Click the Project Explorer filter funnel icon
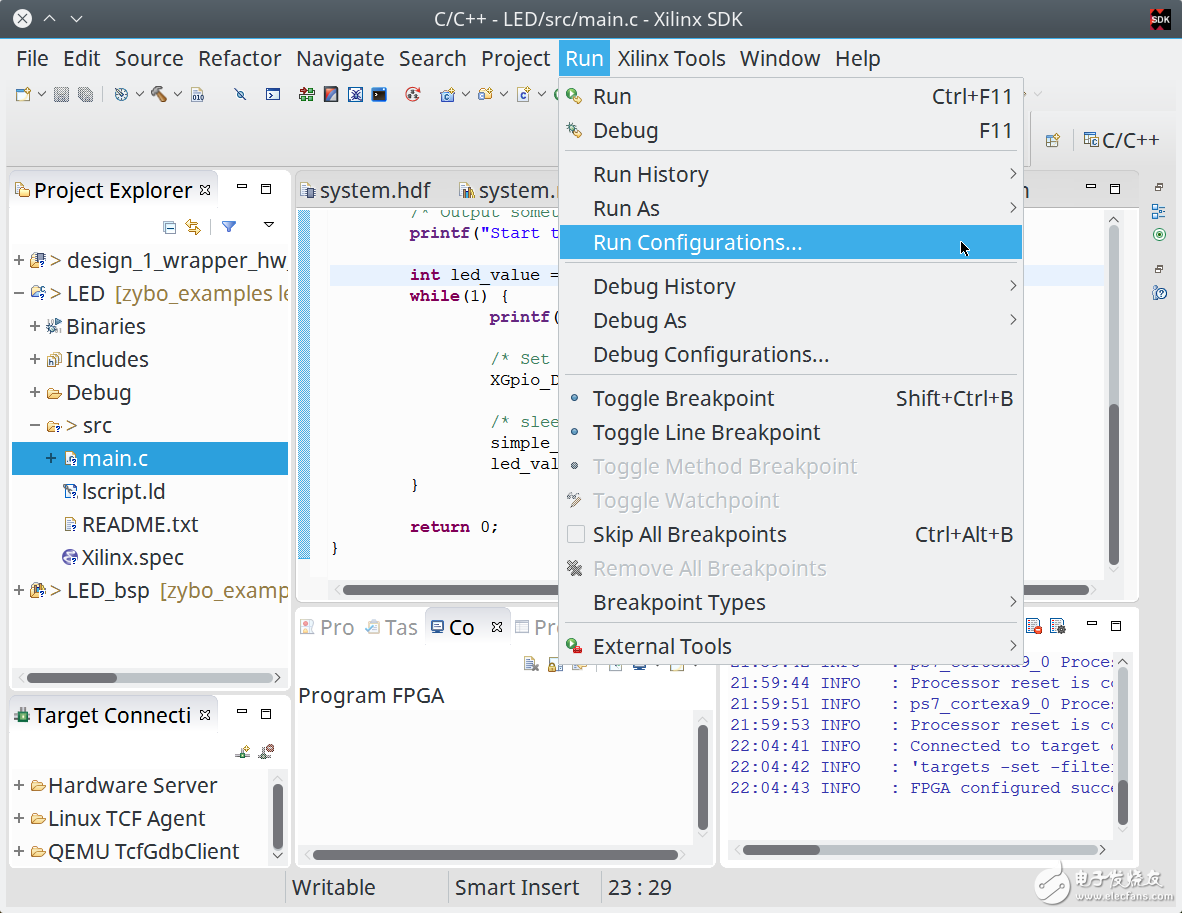Viewport: 1182px width, 913px height. 229,227
